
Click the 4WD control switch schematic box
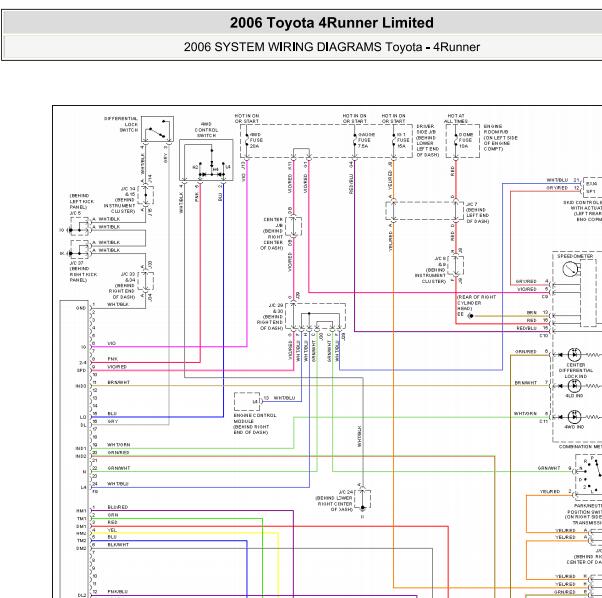tap(206, 160)
